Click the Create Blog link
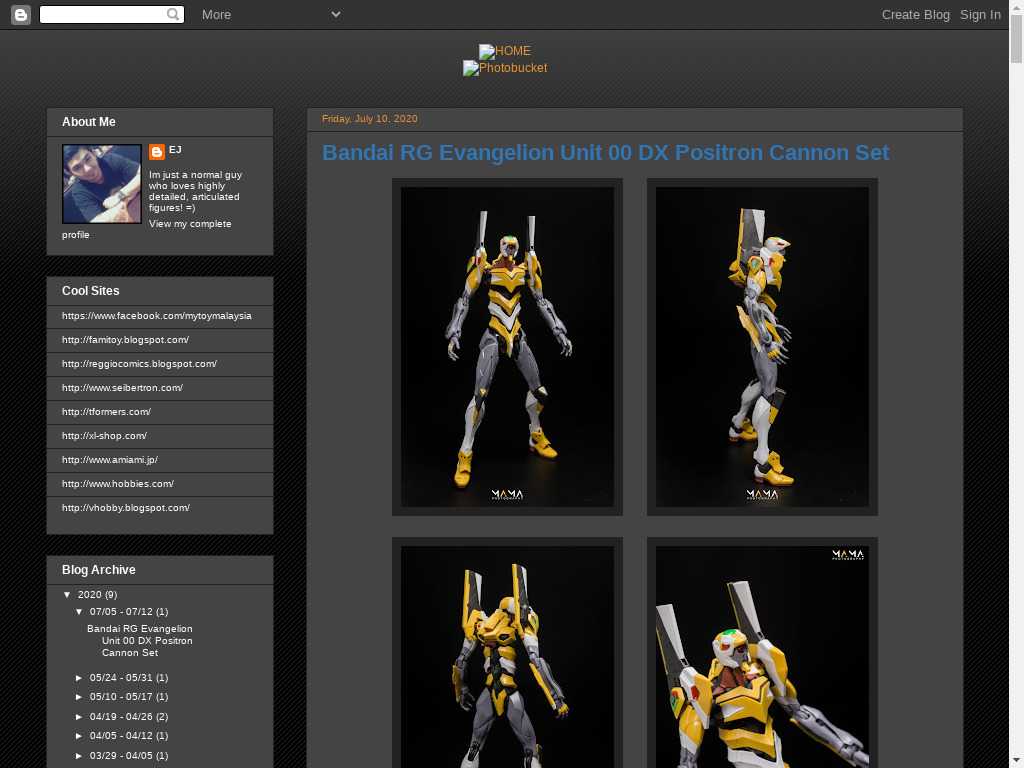Image resolution: width=1024 pixels, height=768 pixels. point(916,14)
